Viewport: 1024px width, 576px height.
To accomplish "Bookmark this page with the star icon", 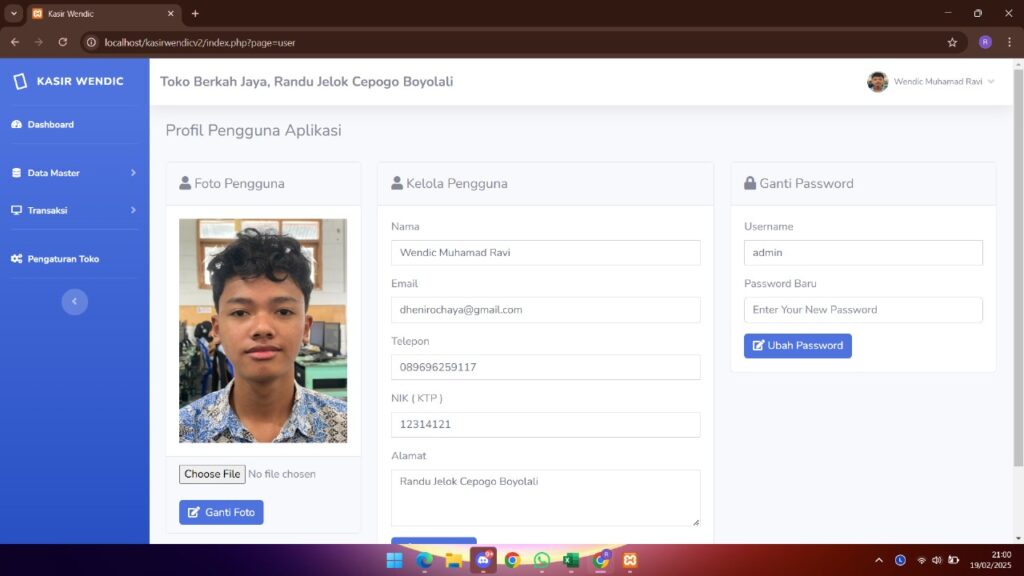I will (x=952, y=42).
